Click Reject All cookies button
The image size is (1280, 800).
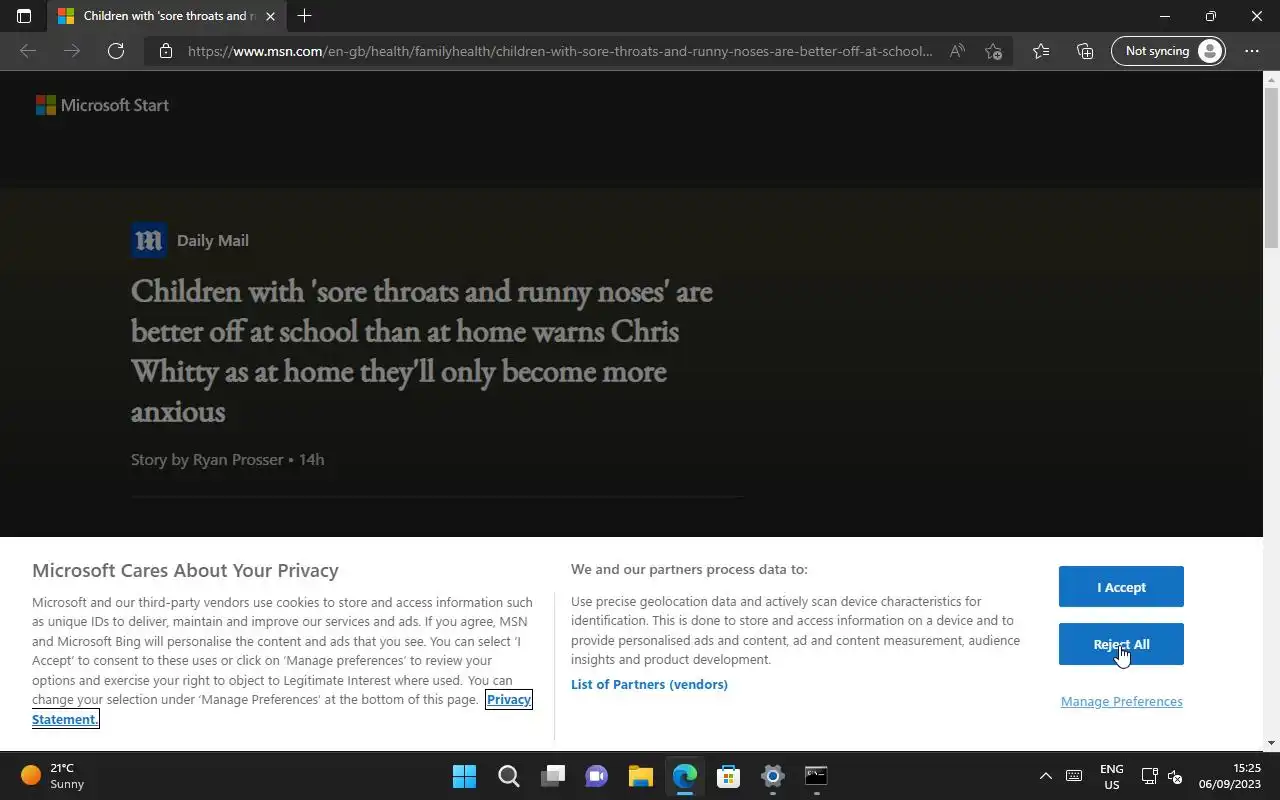pyautogui.click(x=1121, y=644)
